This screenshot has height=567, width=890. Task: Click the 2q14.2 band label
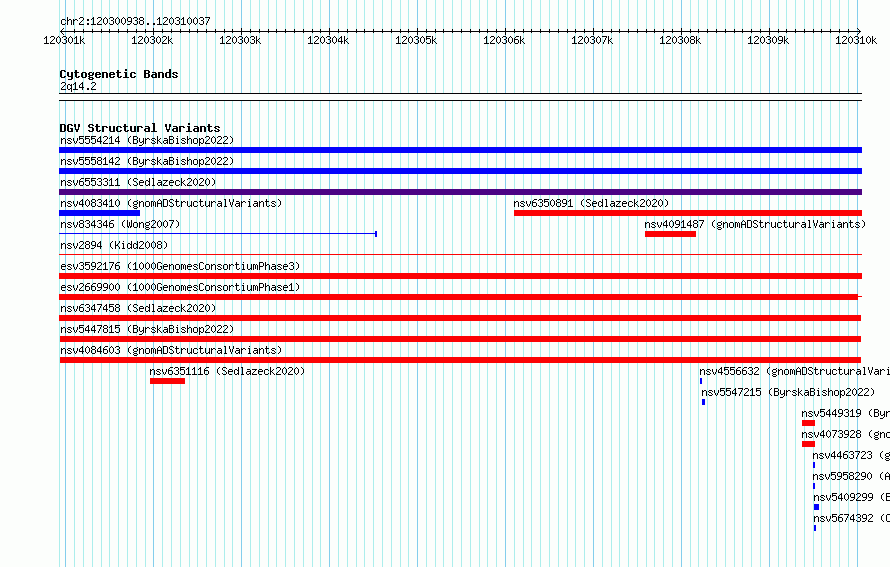(x=78, y=86)
